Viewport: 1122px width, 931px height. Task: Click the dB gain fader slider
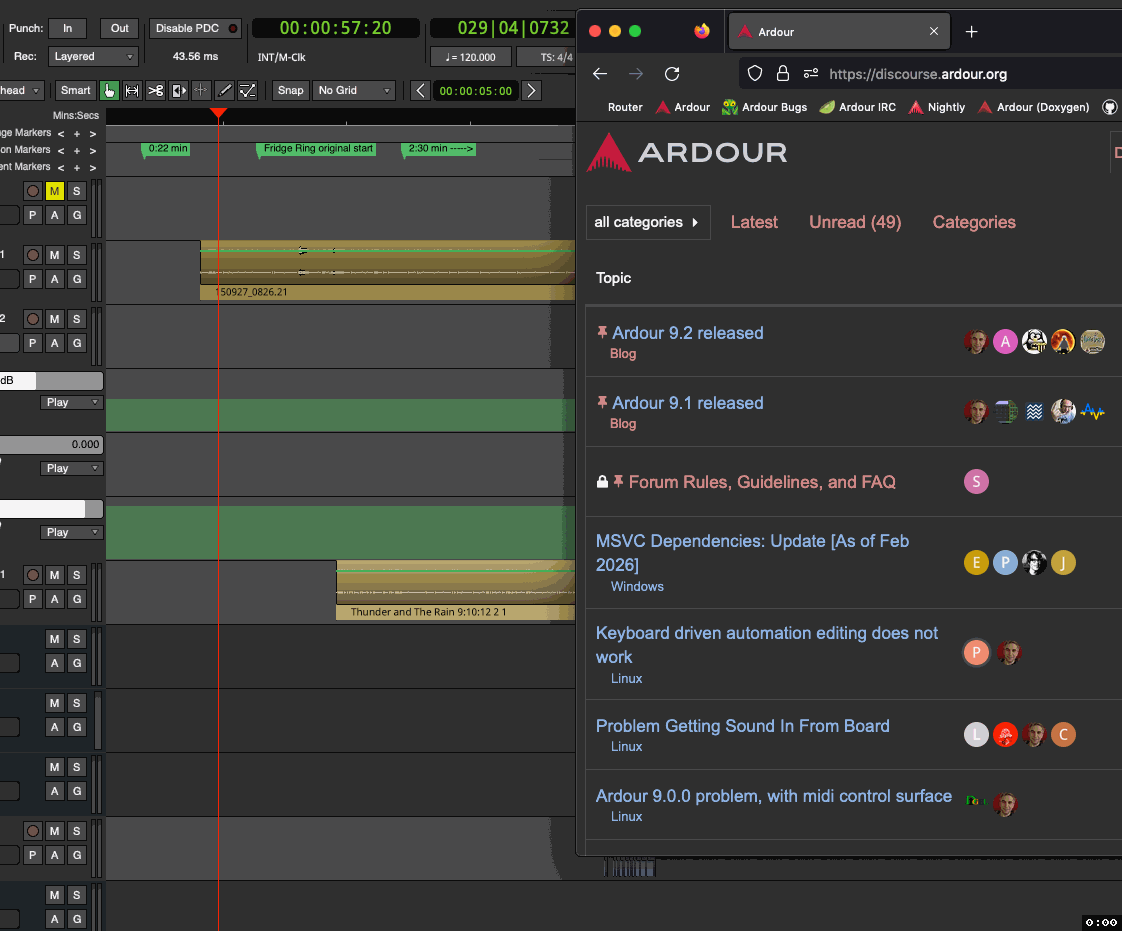tap(52, 381)
